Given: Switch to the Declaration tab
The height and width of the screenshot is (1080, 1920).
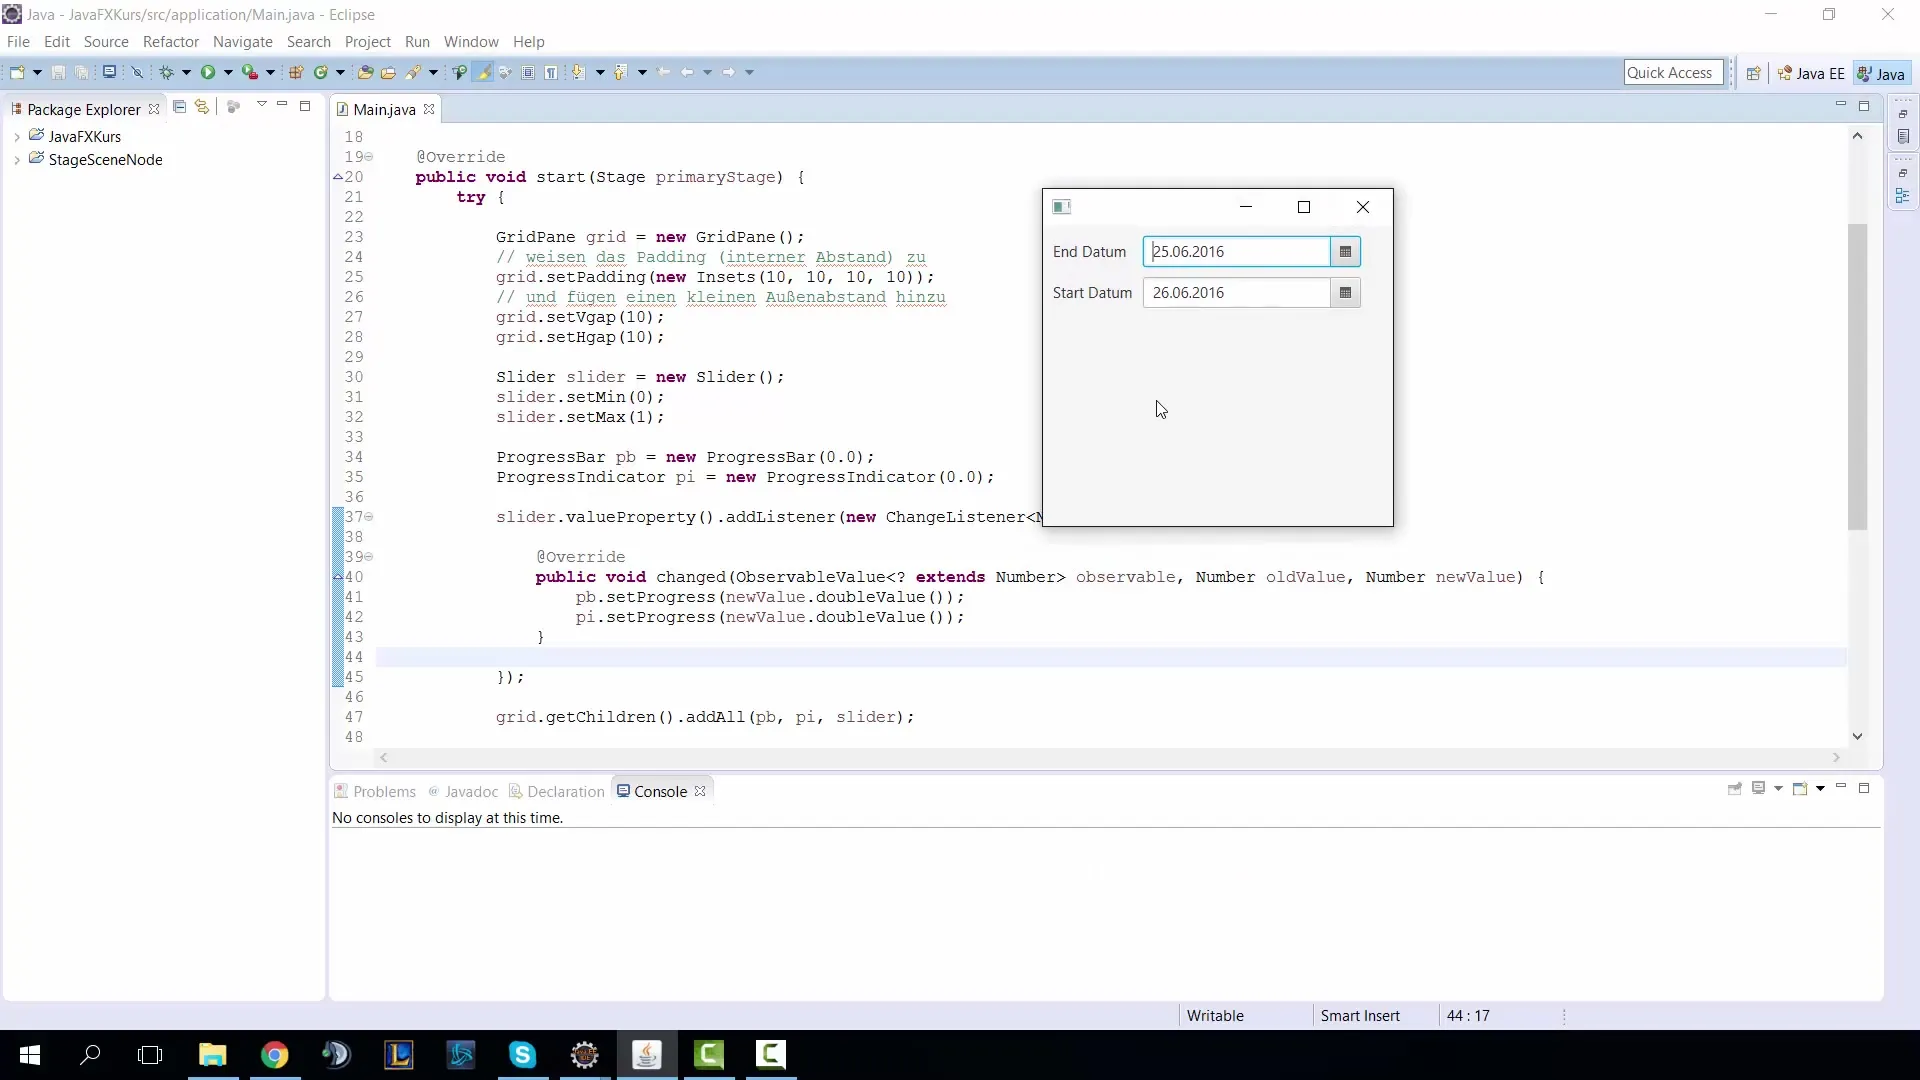Looking at the screenshot, I should click(557, 791).
